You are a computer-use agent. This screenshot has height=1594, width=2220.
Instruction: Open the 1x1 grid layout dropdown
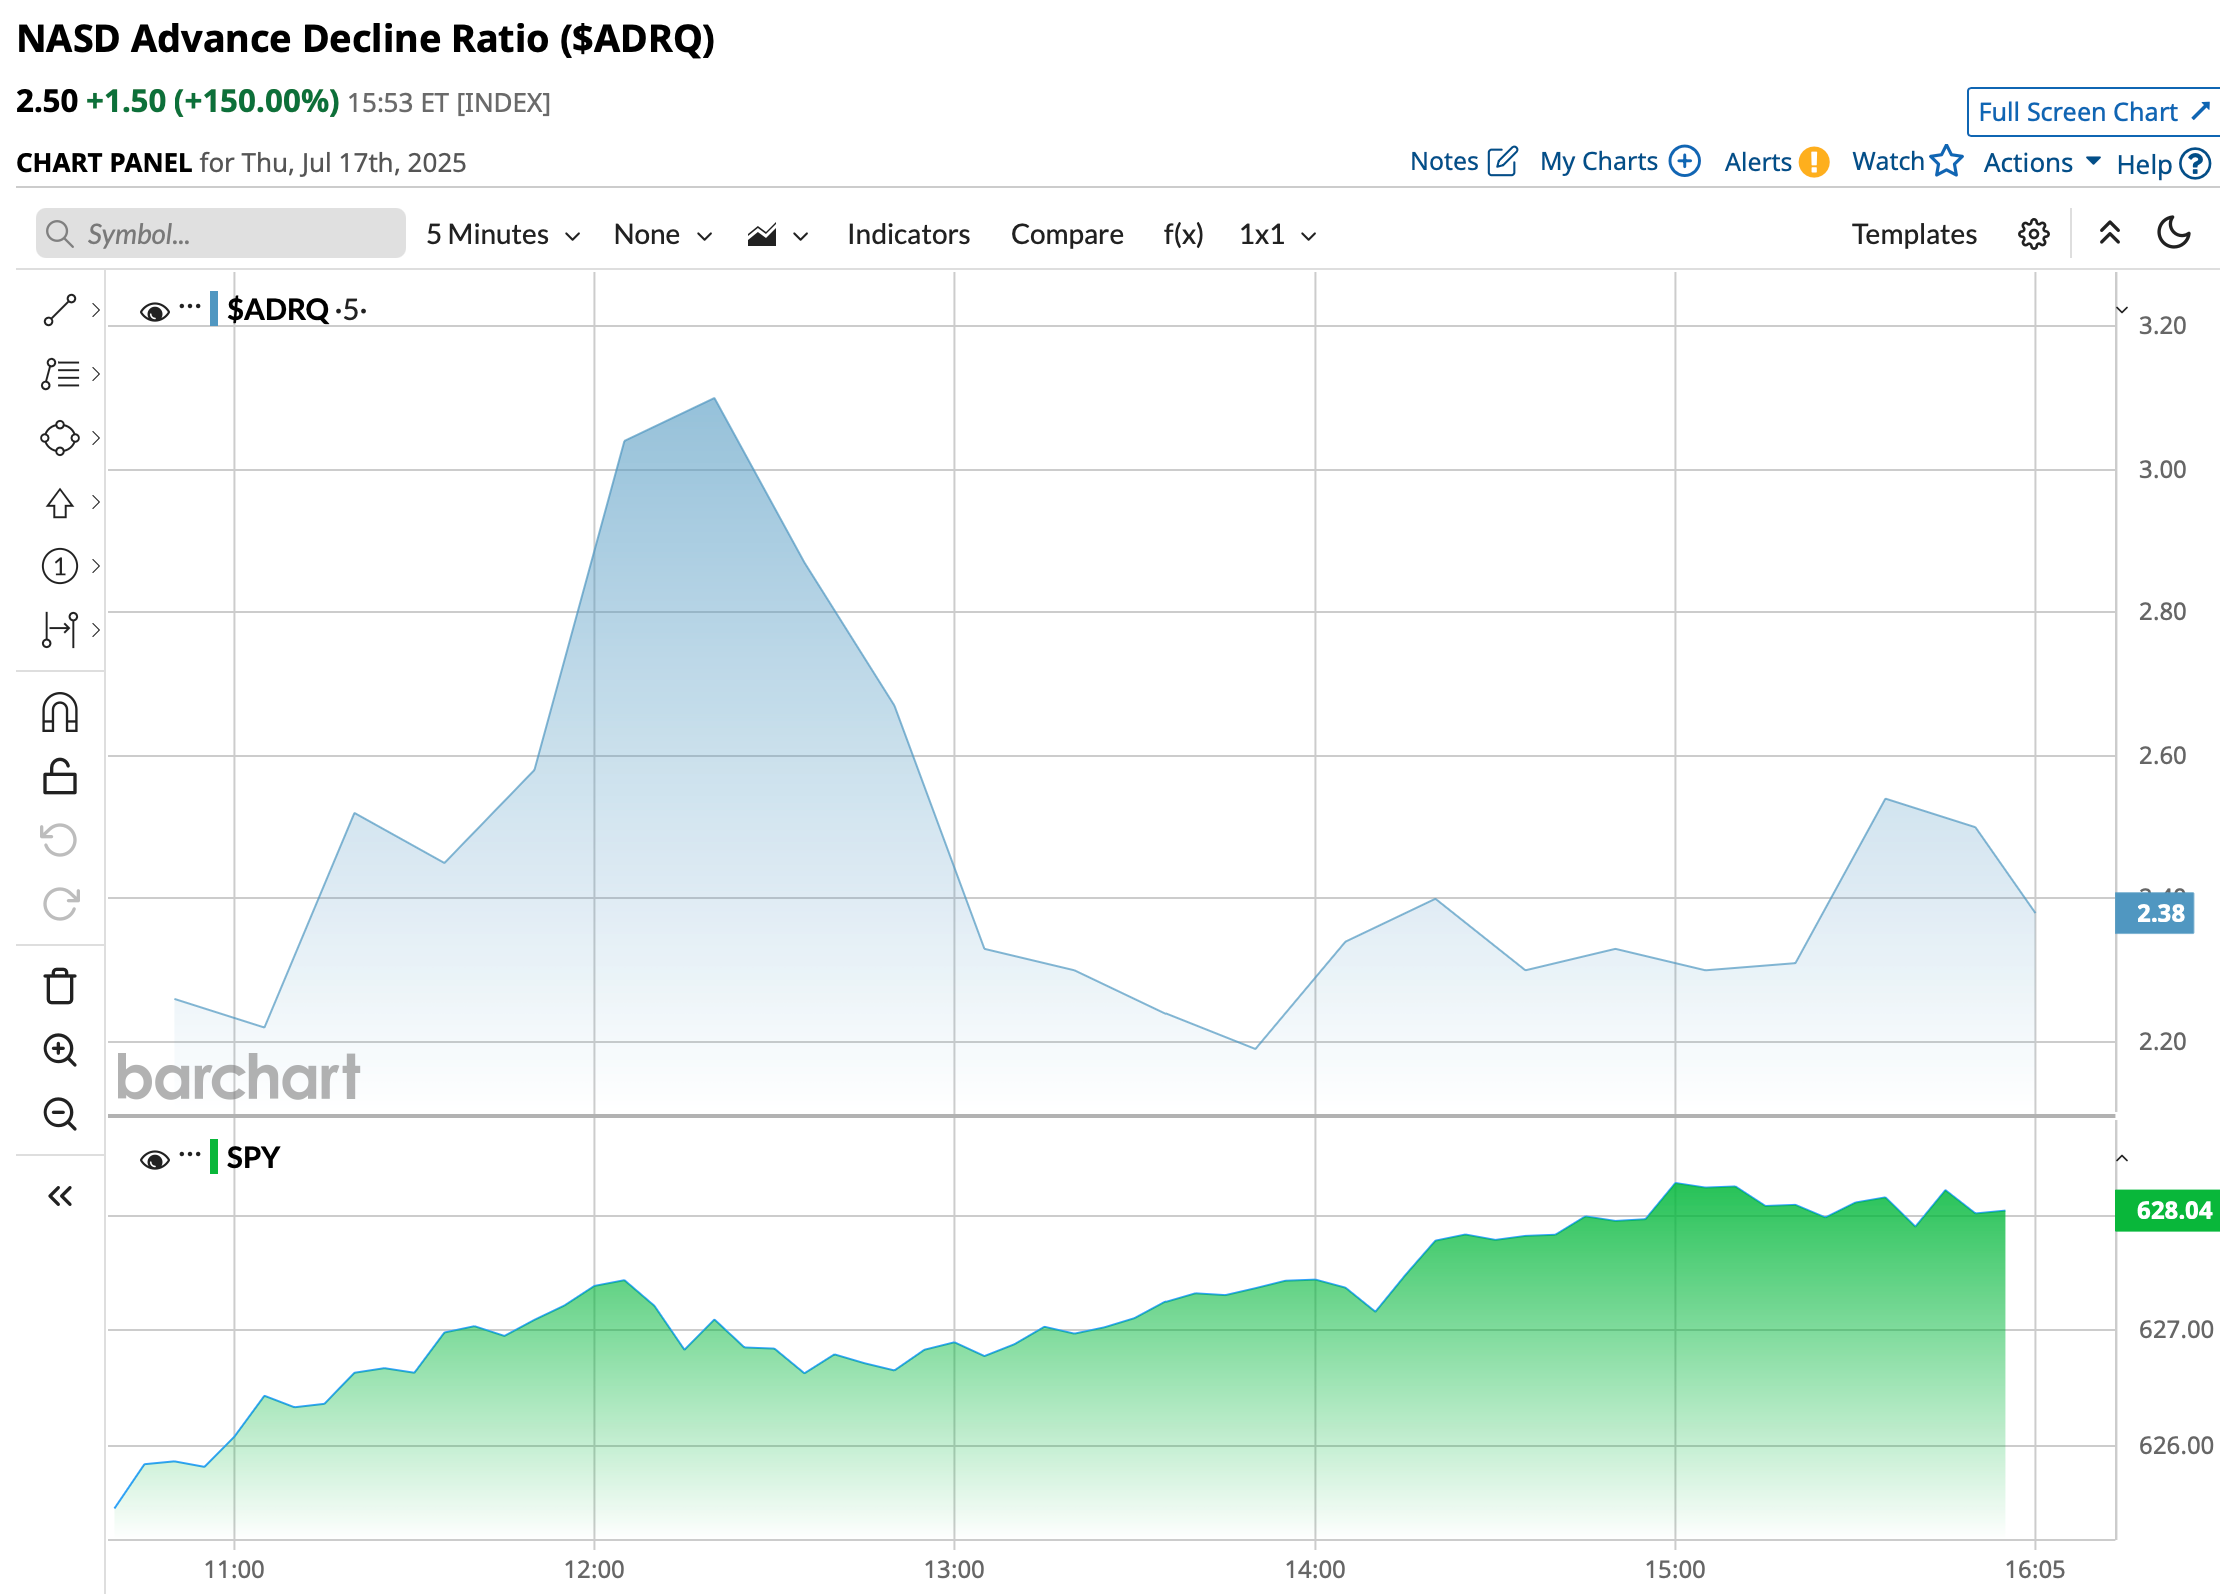click(x=1277, y=234)
